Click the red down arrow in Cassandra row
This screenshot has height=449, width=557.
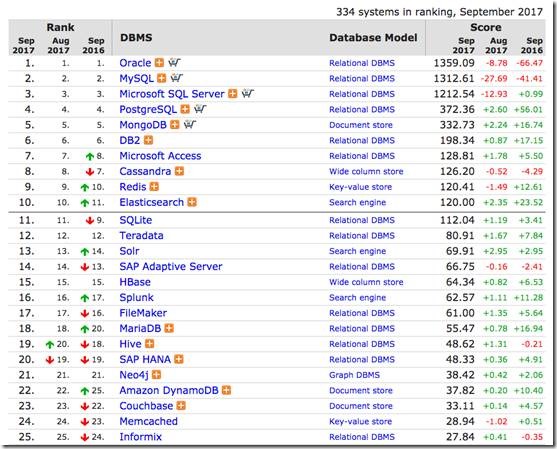click(x=90, y=172)
